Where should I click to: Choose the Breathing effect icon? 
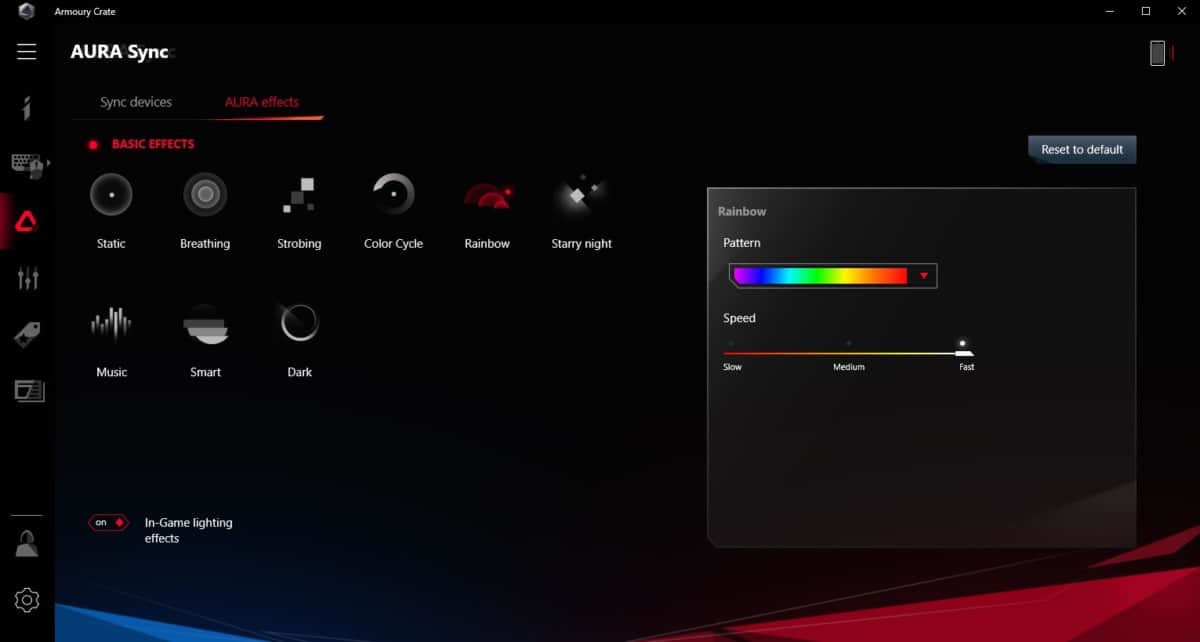click(205, 195)
